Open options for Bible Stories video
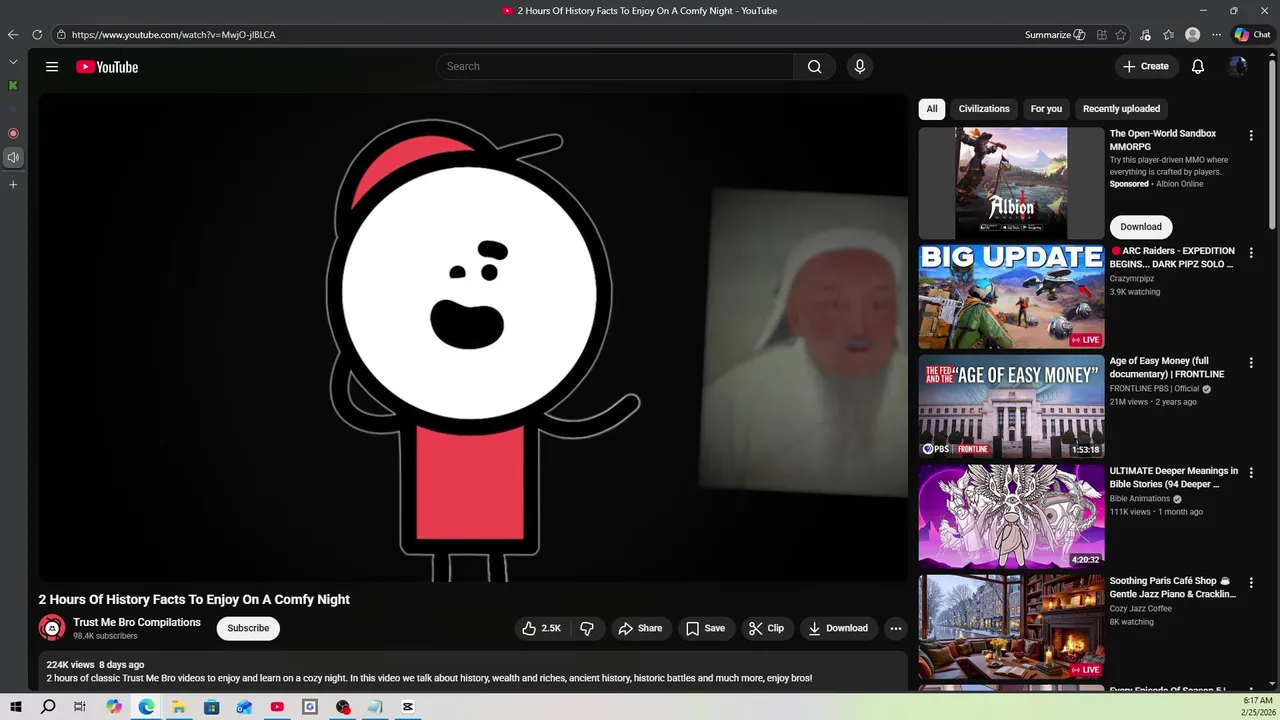Screen dimensions: 1280x720 pyautogui.click(x=1250, y=473)
